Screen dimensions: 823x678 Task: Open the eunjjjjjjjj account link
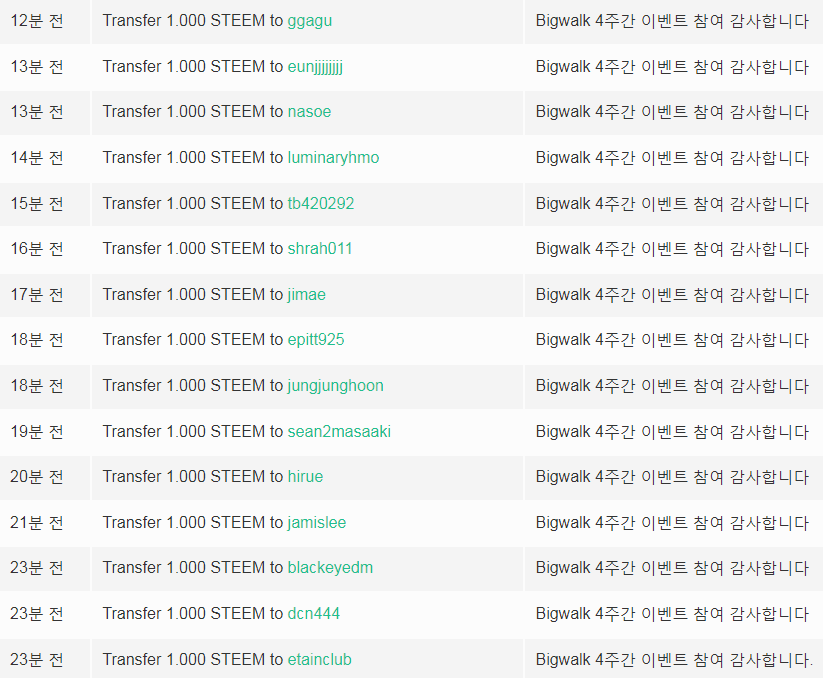coord(315,67)
